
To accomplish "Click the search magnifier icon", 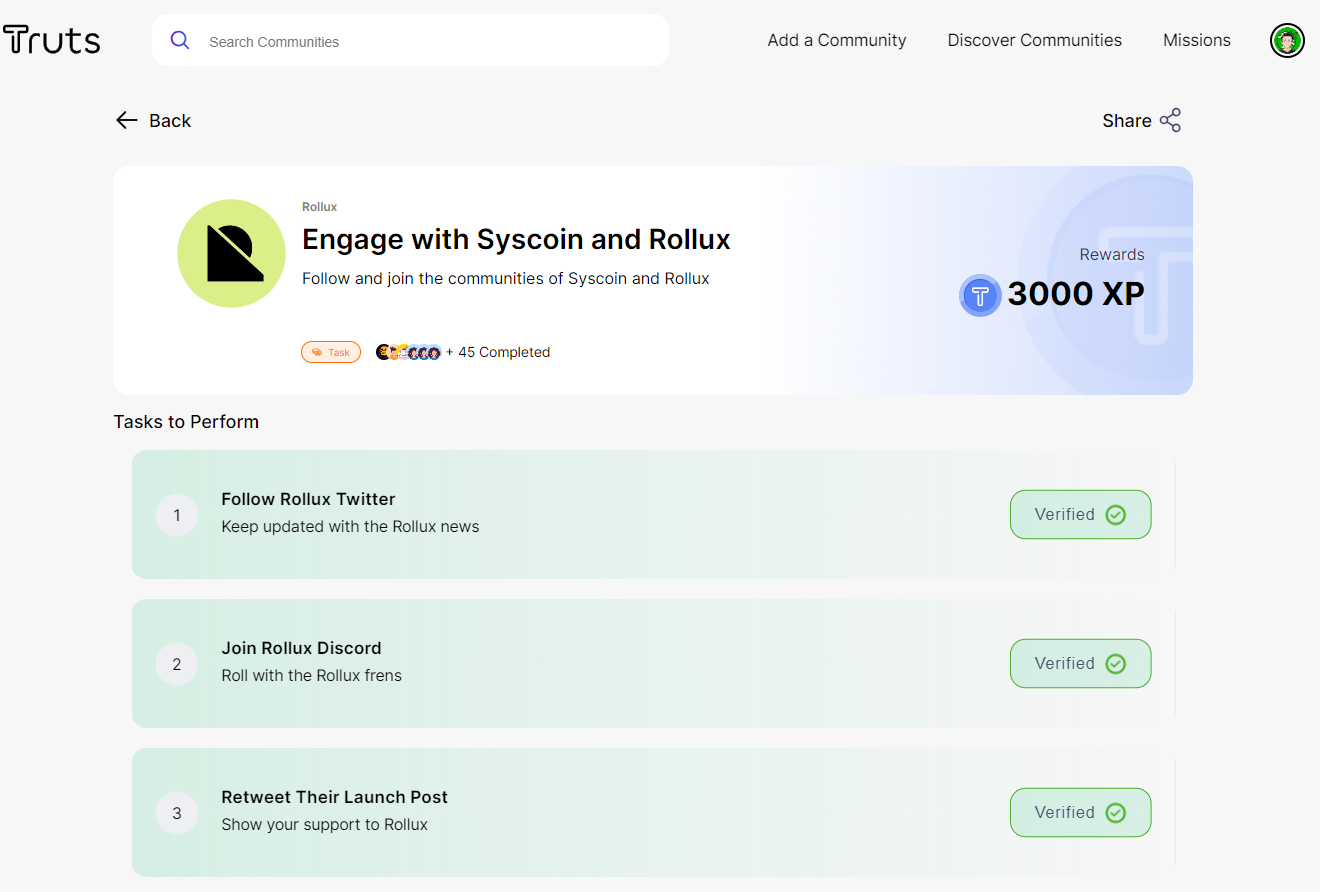I will tap(180, 40).
